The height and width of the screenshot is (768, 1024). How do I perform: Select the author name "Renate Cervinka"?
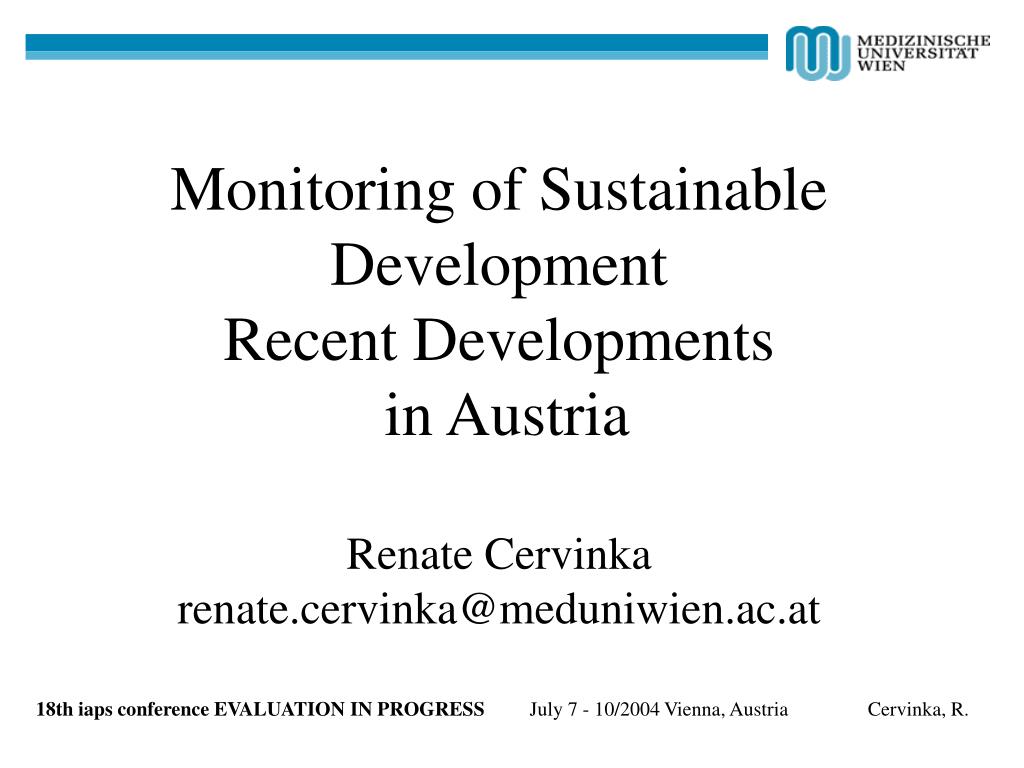pos(499,554)
